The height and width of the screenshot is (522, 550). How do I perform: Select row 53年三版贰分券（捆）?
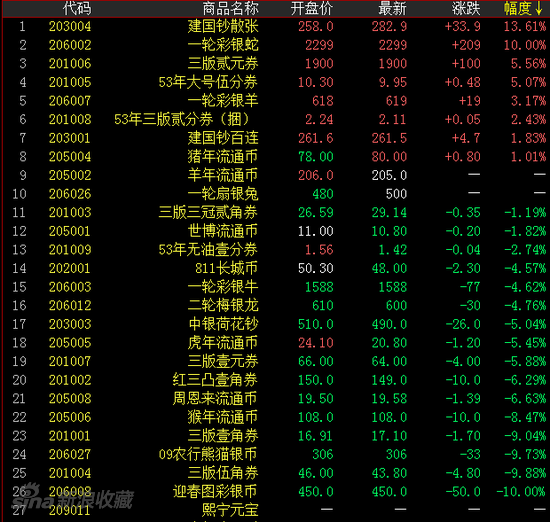tap(276, 120)
